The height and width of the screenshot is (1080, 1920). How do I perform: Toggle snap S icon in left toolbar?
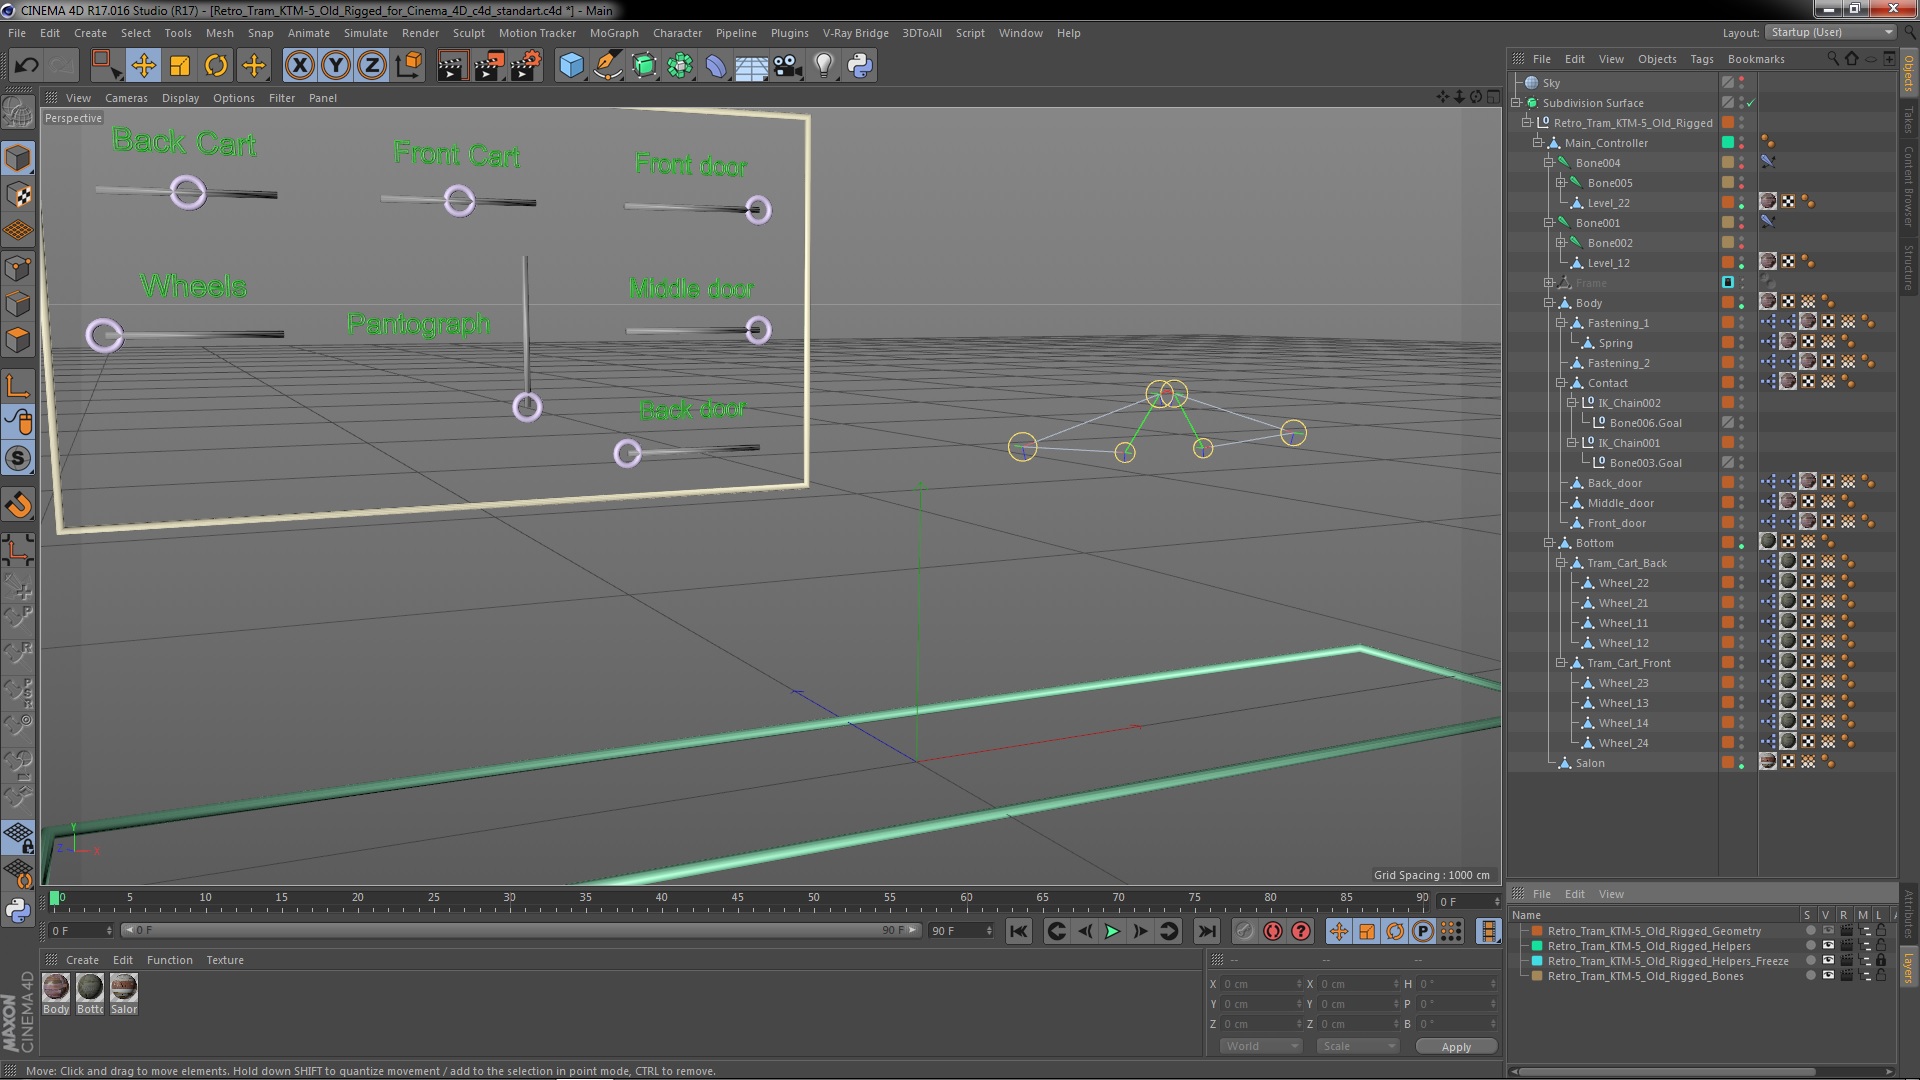[18, 459]
